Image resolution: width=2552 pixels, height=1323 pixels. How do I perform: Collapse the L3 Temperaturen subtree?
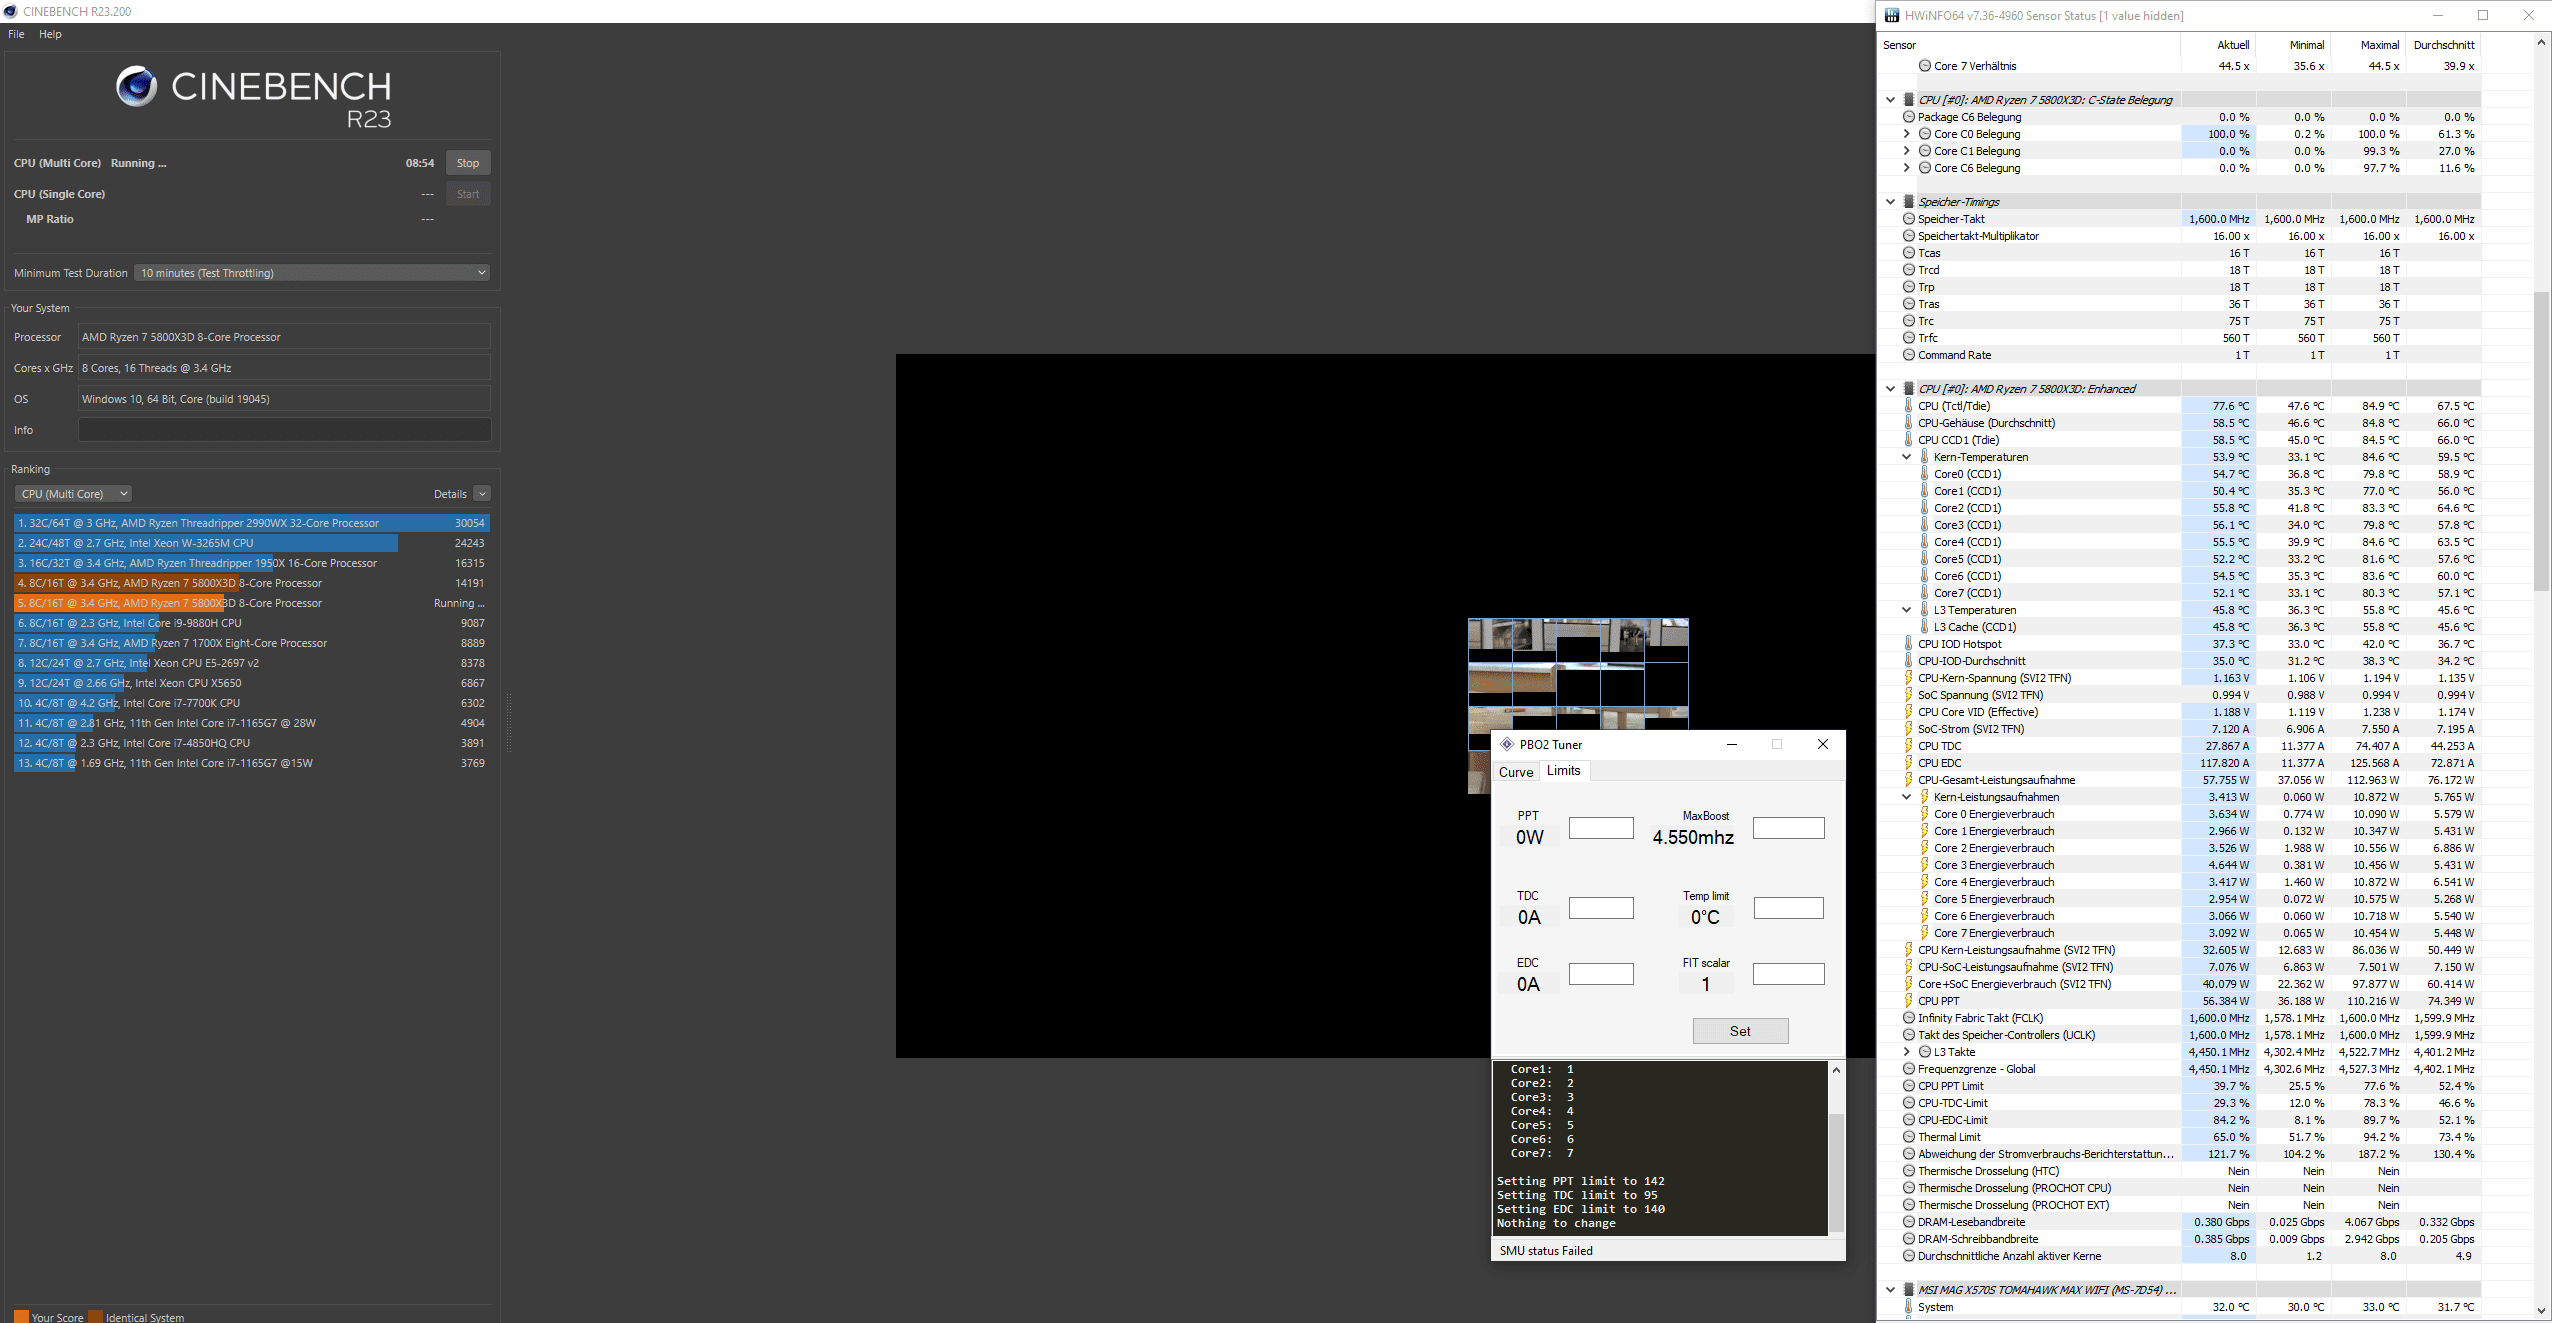pos(1906,610)
